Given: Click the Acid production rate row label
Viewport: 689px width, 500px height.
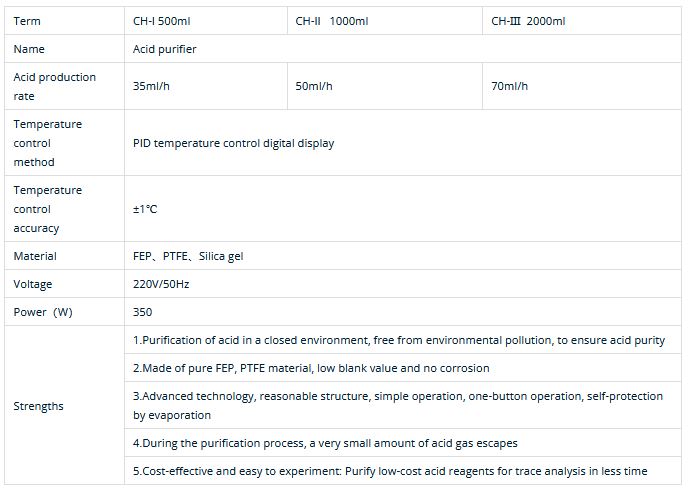Looking at the screenshot, I should click(x=55, y=86).
